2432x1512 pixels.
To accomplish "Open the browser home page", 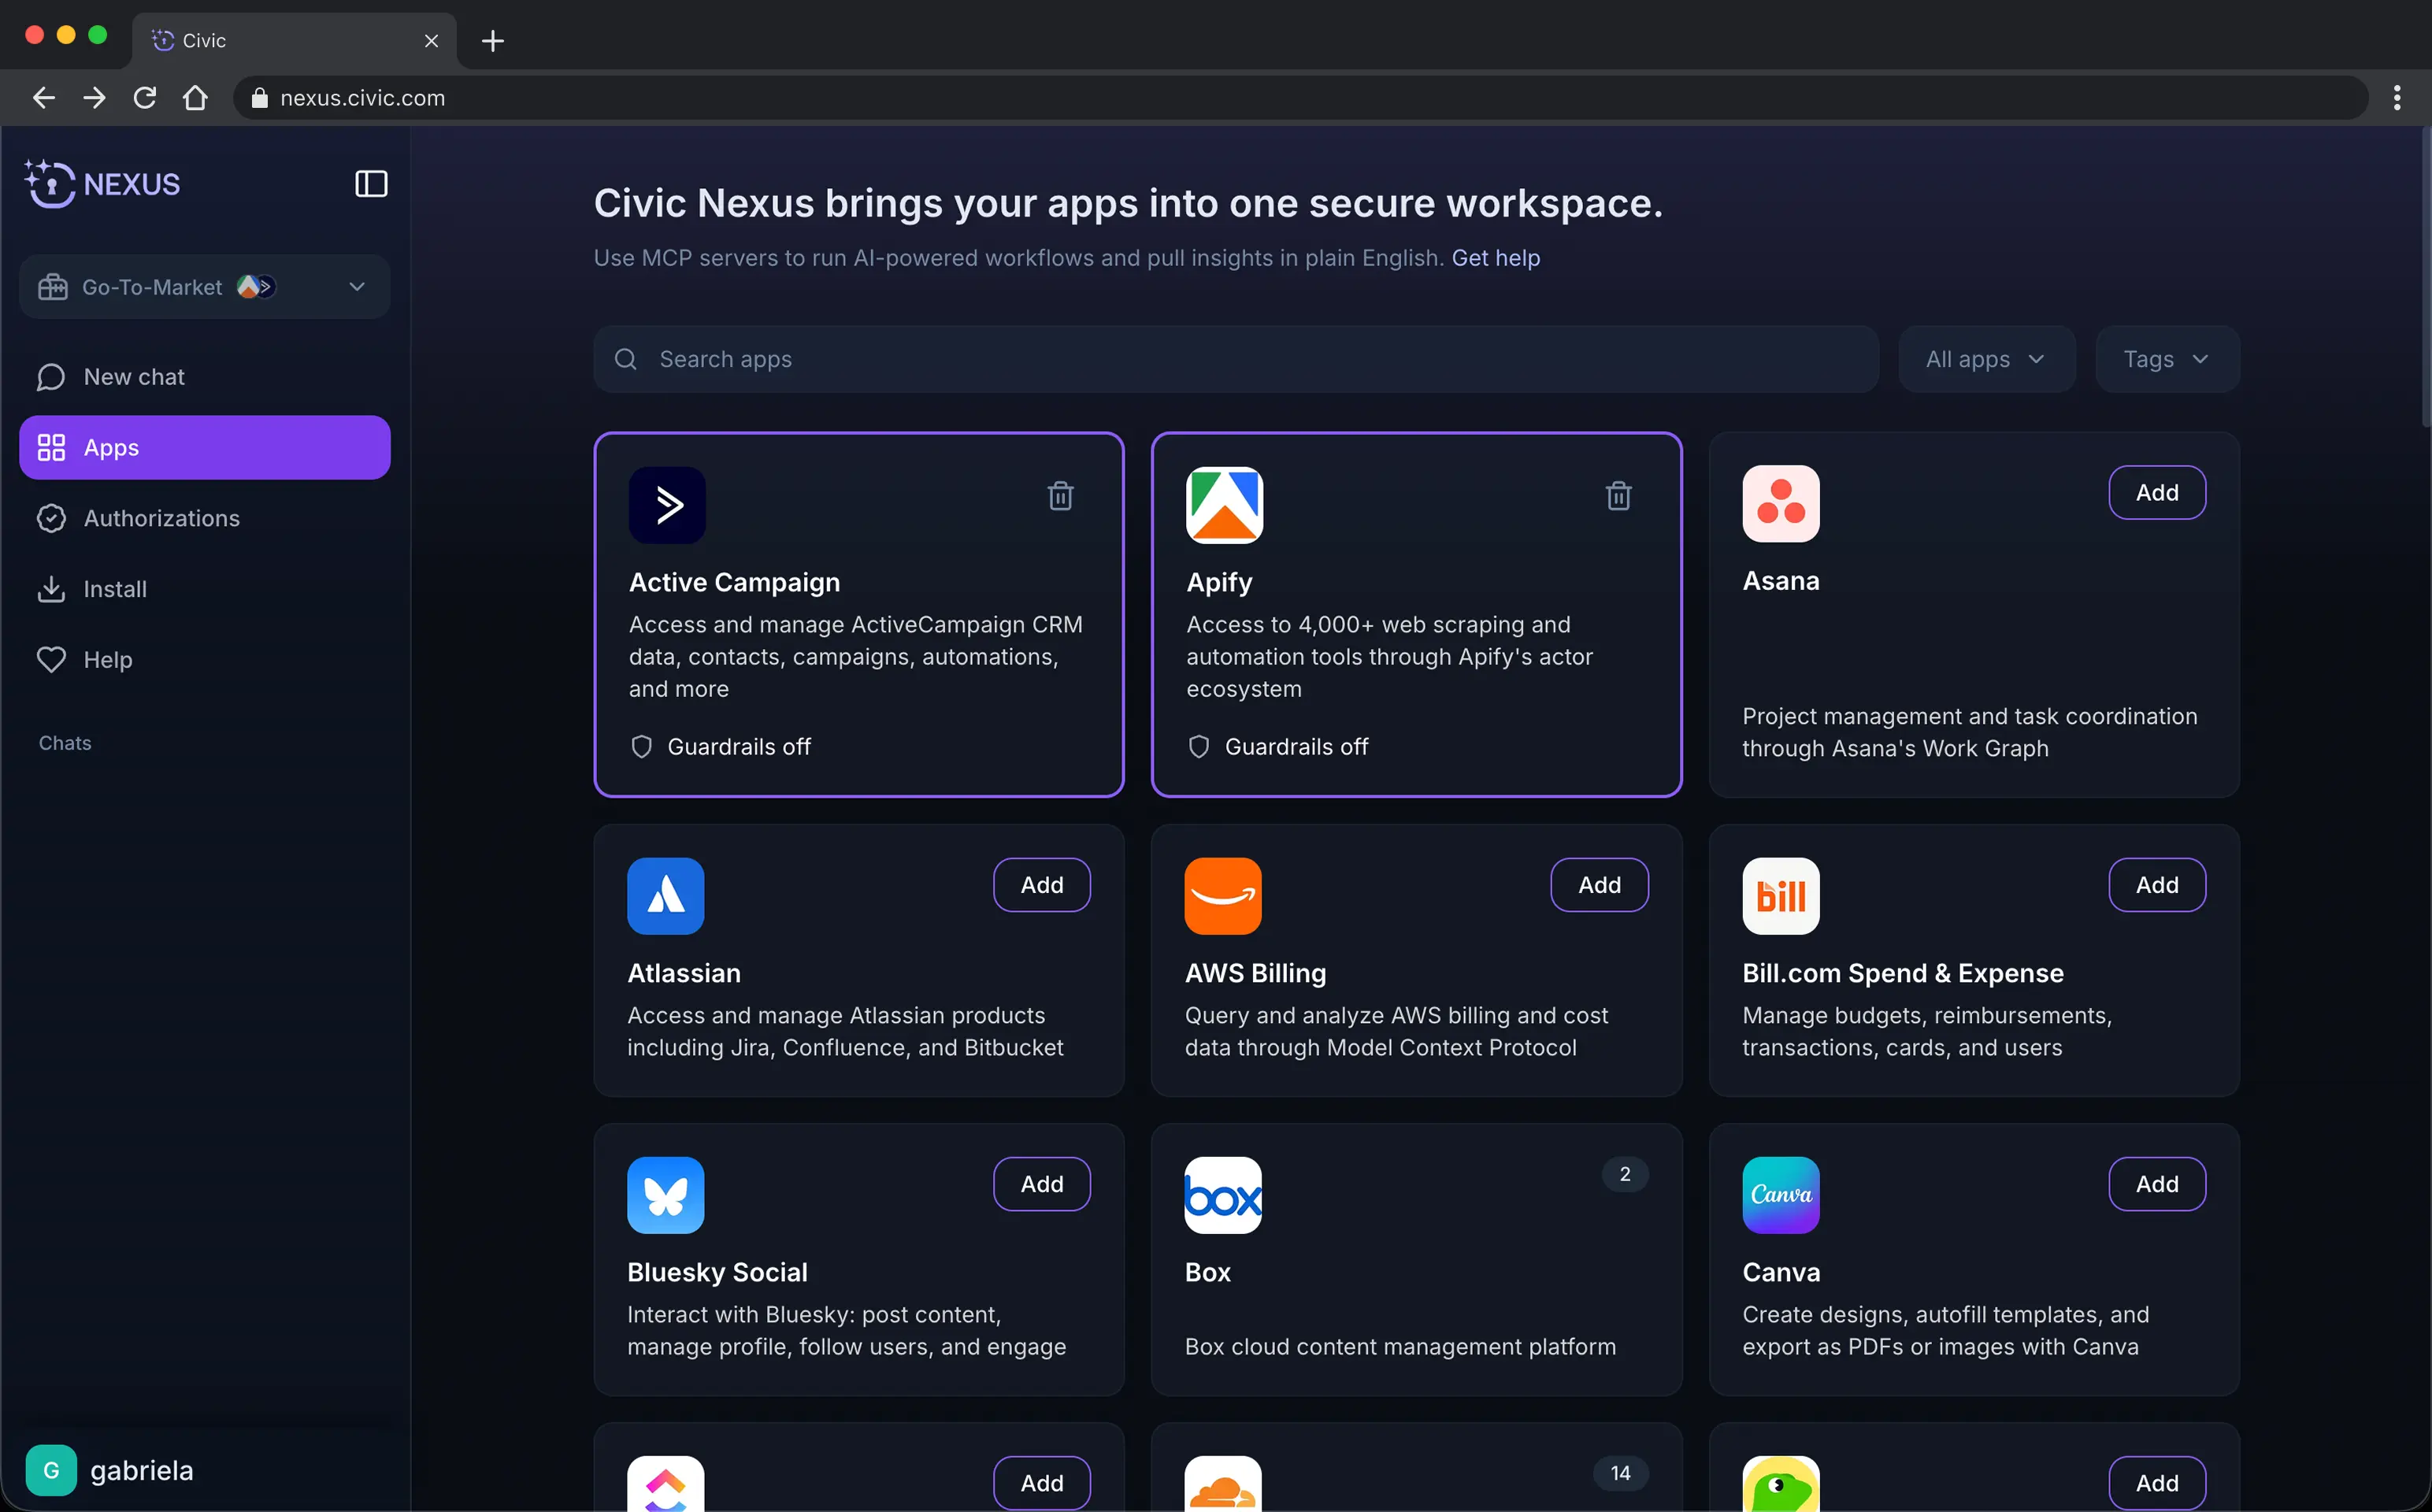I will point(195,98).
